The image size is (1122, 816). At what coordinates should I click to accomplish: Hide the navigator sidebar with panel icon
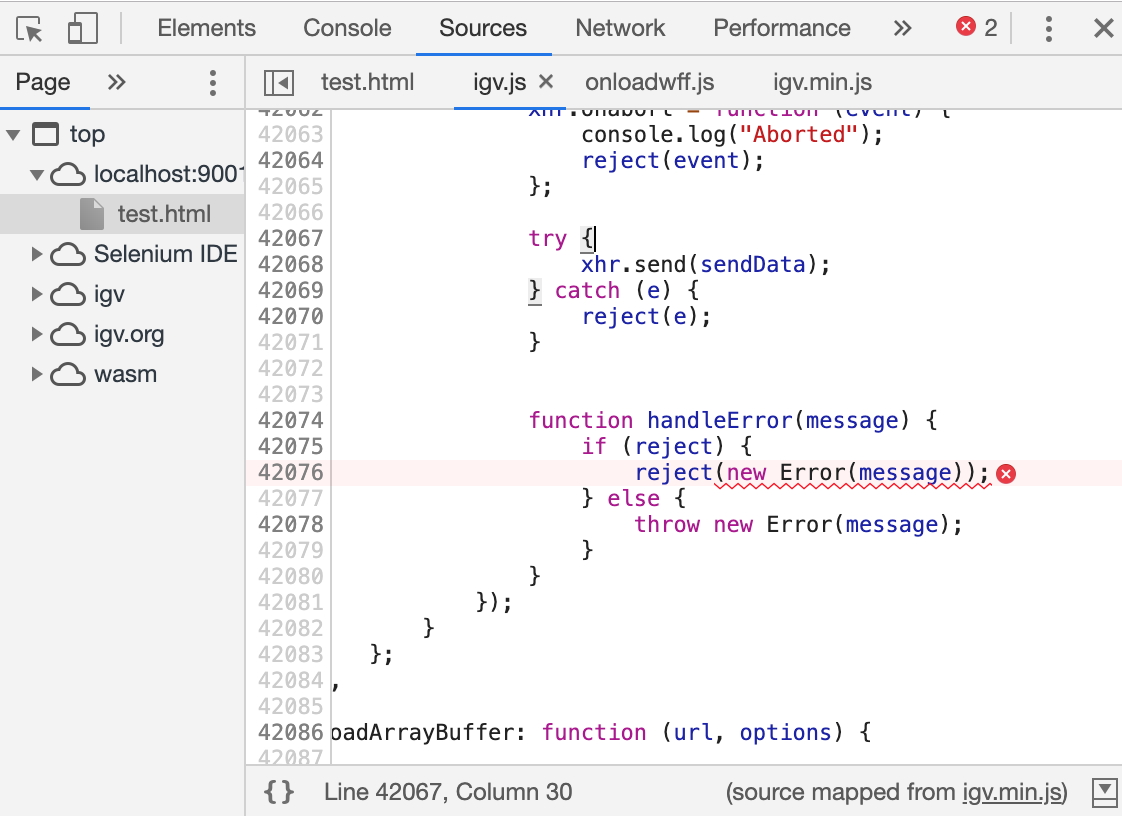pos(278,82)
